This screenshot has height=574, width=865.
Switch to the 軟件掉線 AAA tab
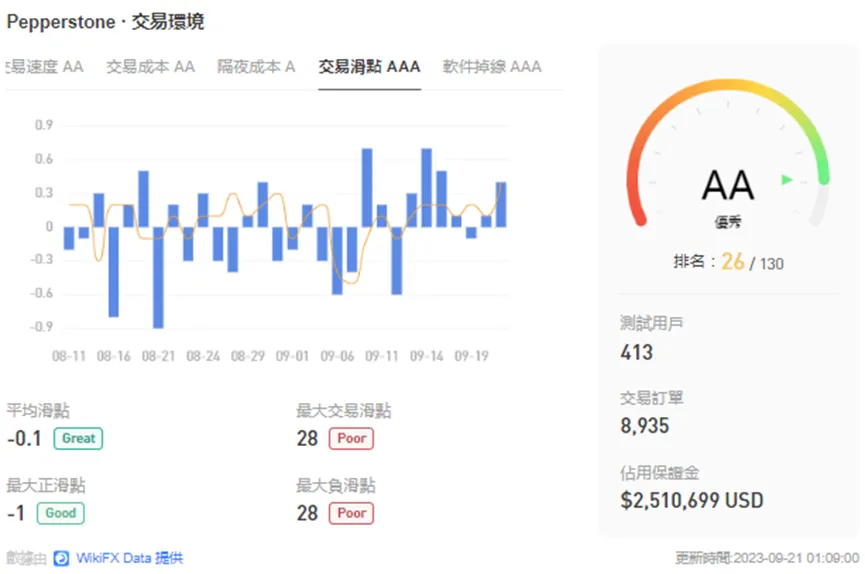tap(492, 67)
